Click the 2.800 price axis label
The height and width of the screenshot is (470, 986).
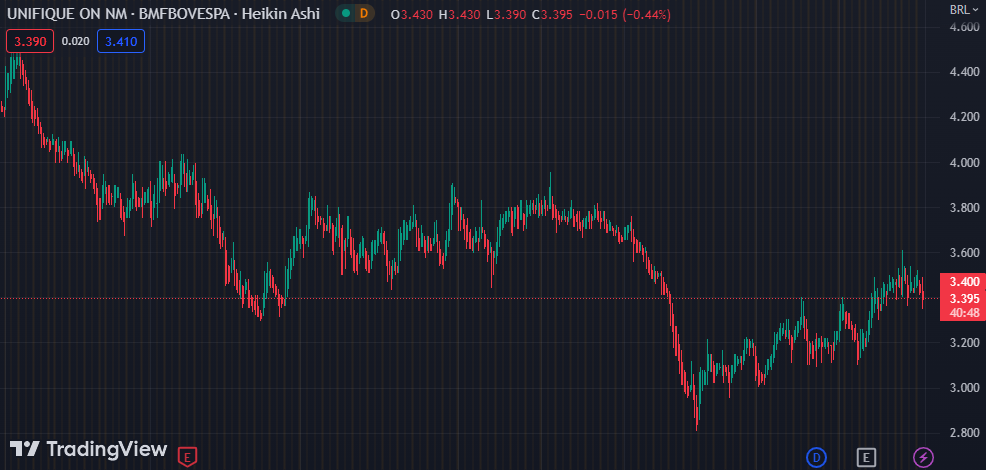[965, 433]
